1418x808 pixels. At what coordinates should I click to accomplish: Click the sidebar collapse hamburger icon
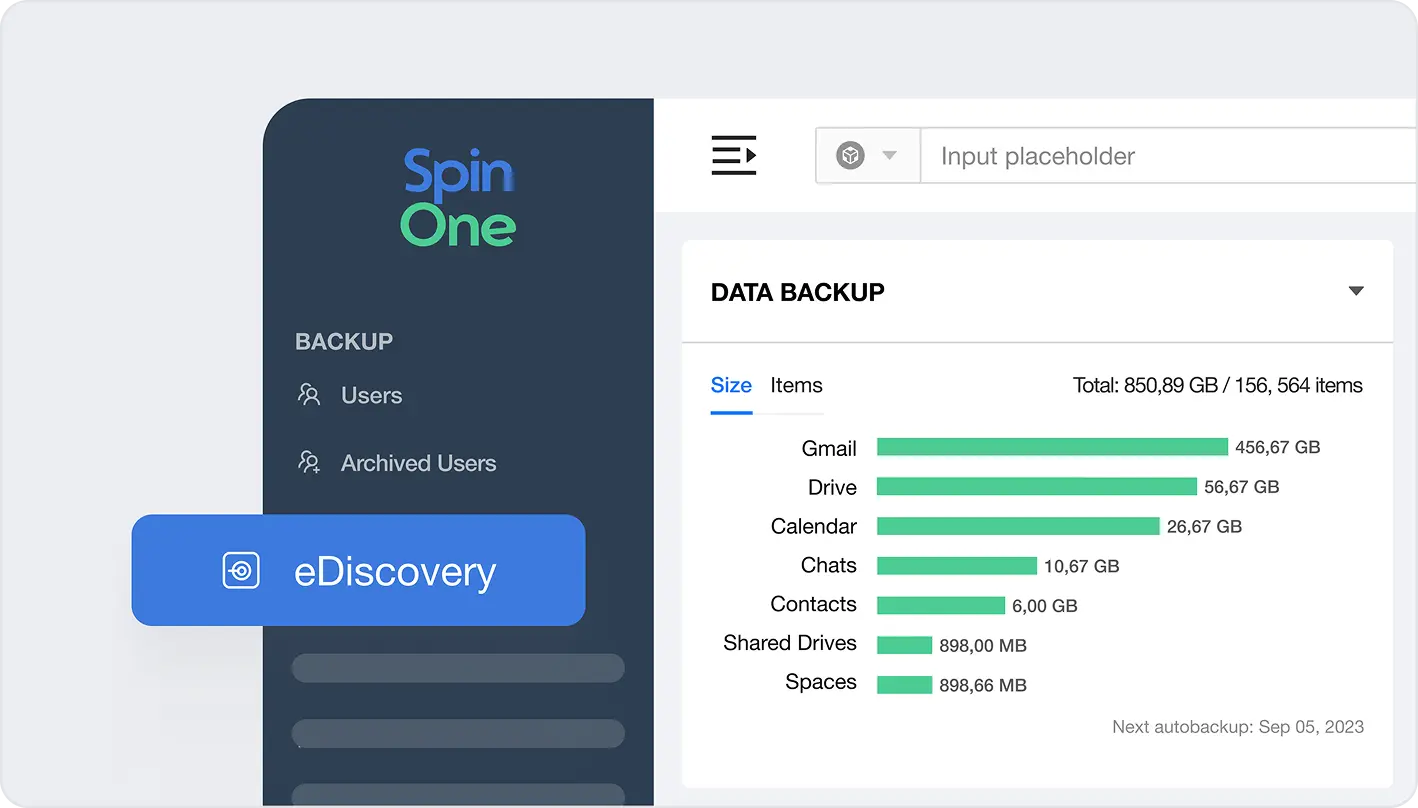pos(733,155)
